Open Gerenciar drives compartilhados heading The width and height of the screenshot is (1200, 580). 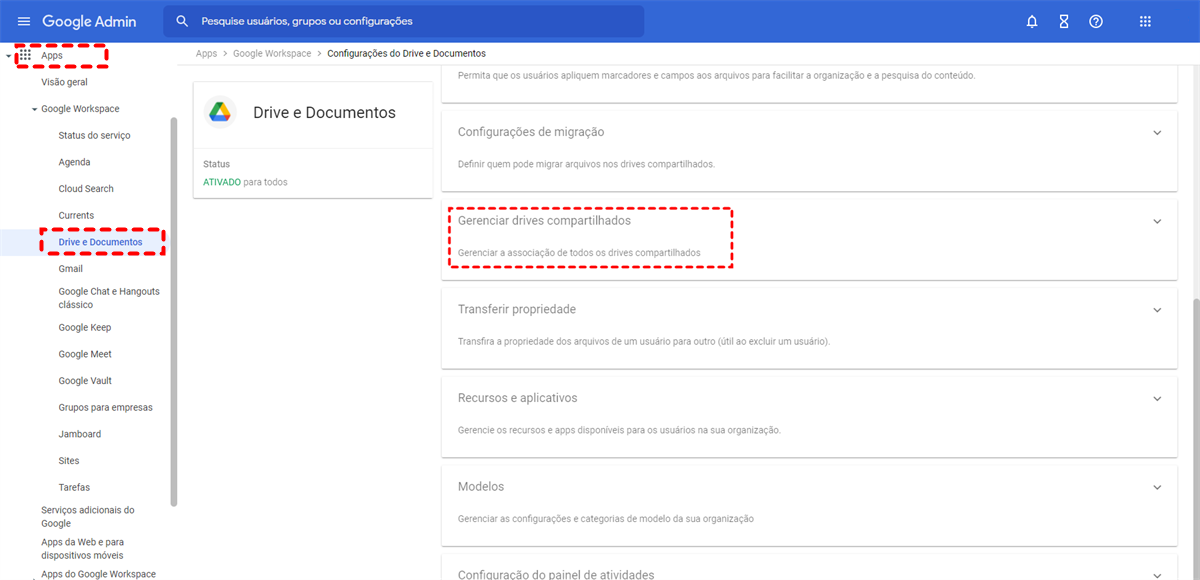tap(544, 220)
